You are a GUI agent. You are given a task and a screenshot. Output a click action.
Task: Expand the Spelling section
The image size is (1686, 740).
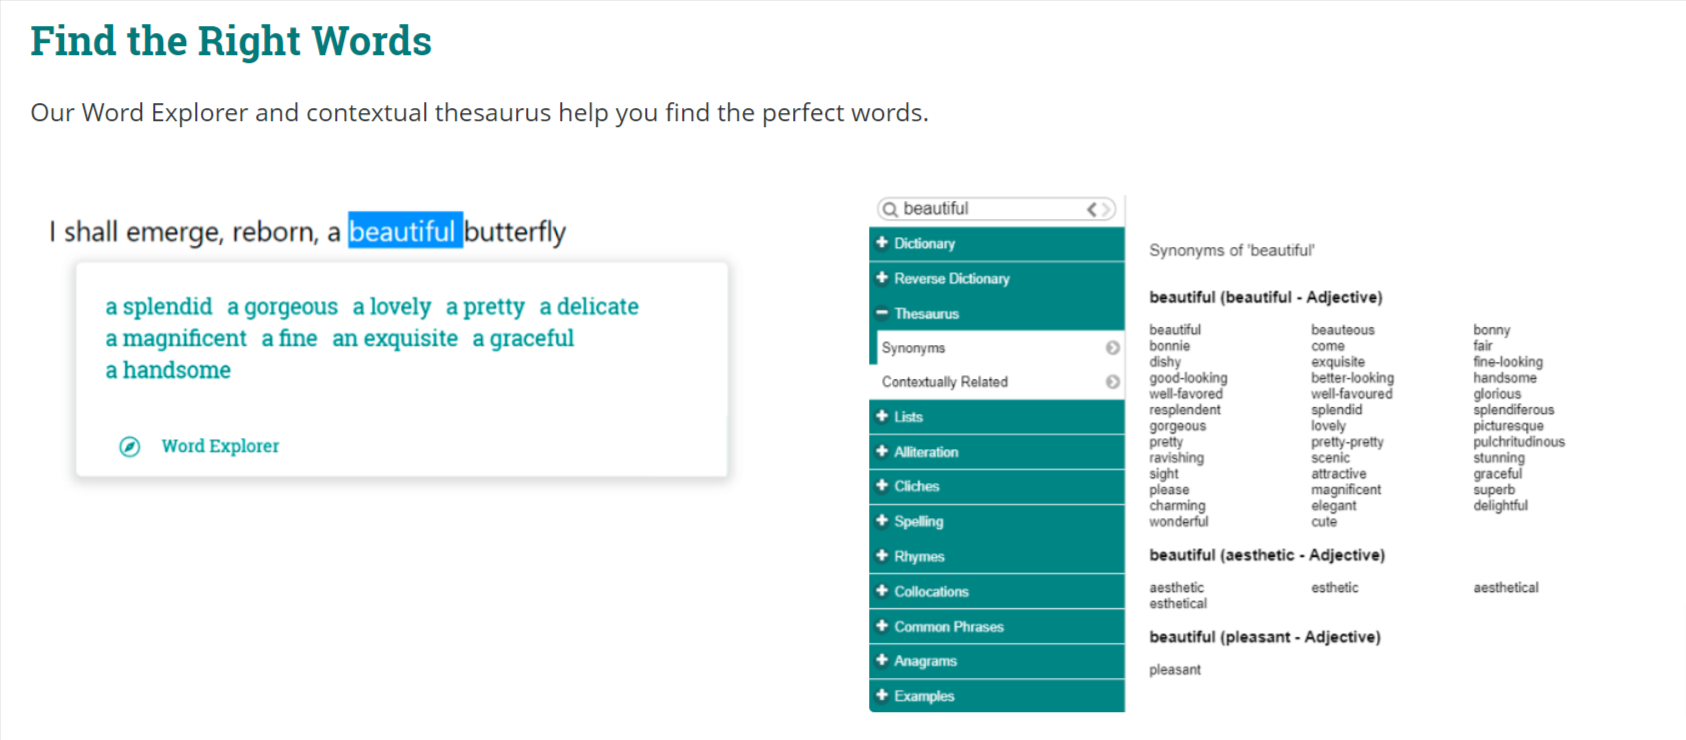pos(997,521)
